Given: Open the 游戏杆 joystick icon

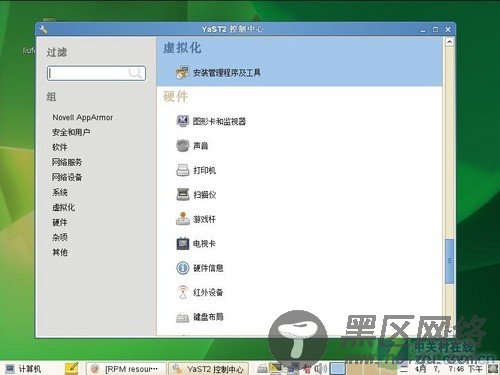Looking at the screenshot, I should click(x=182, y=219).
